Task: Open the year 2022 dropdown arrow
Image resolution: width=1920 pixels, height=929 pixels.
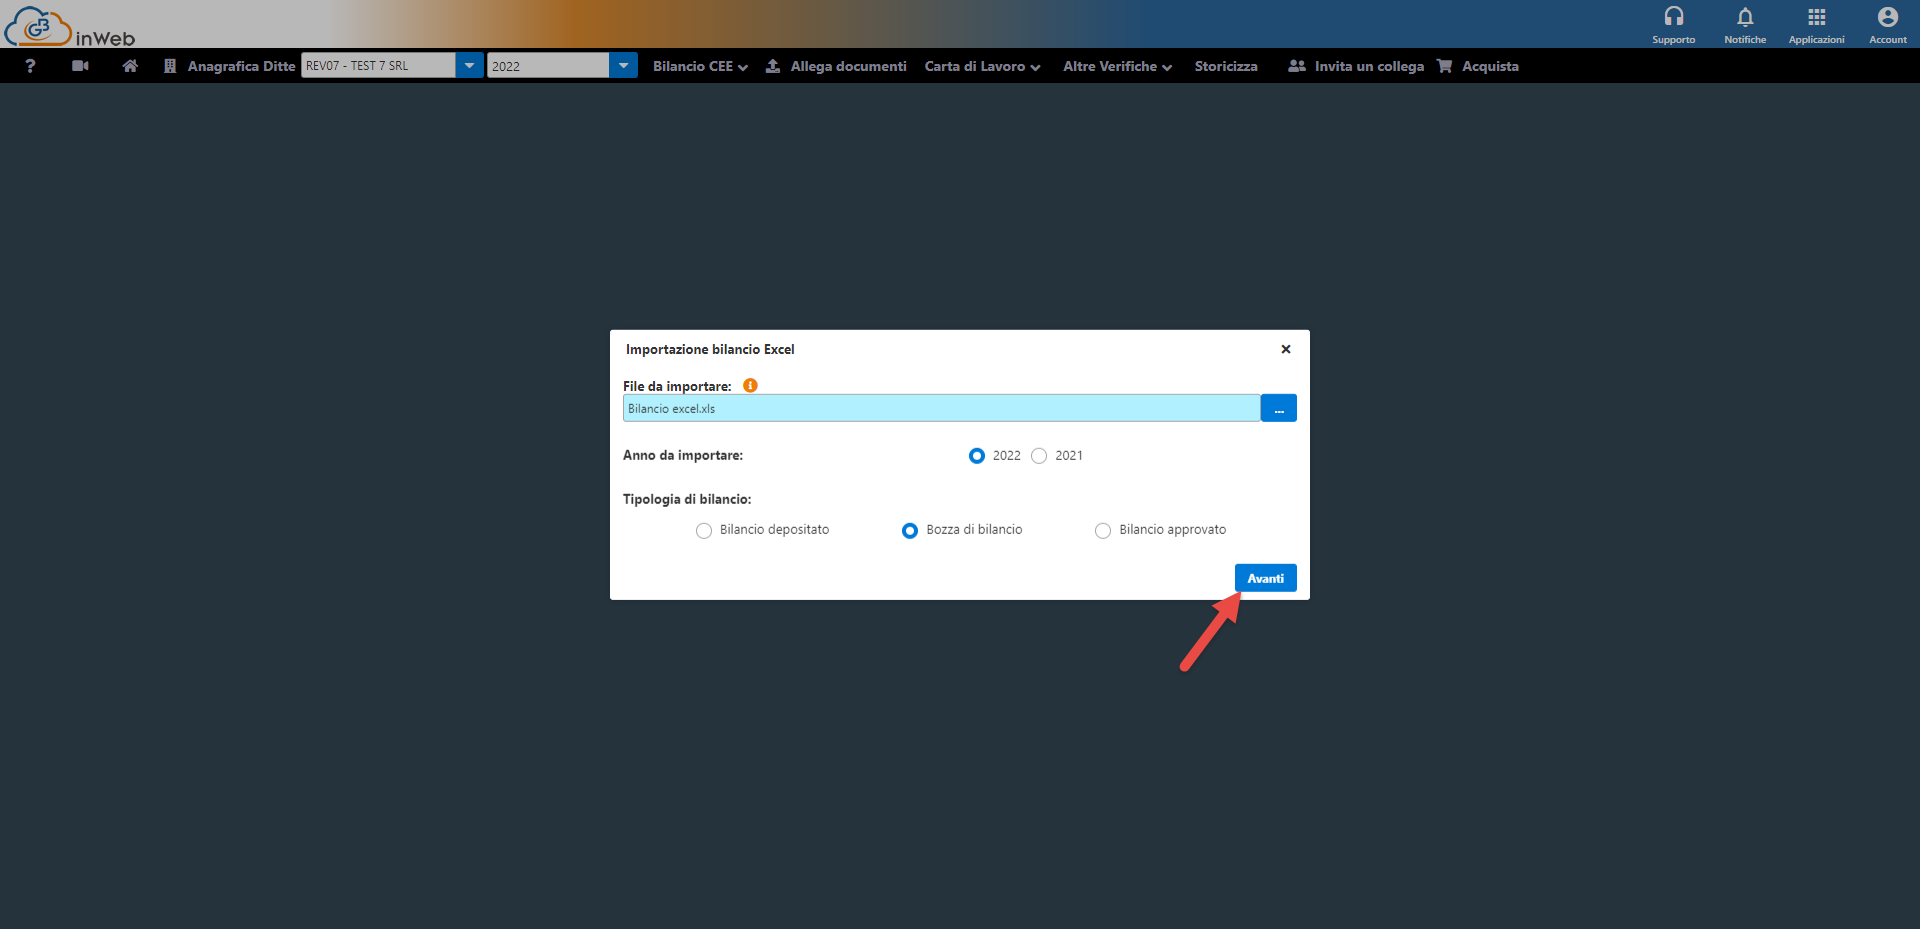Action: [623, 66]
